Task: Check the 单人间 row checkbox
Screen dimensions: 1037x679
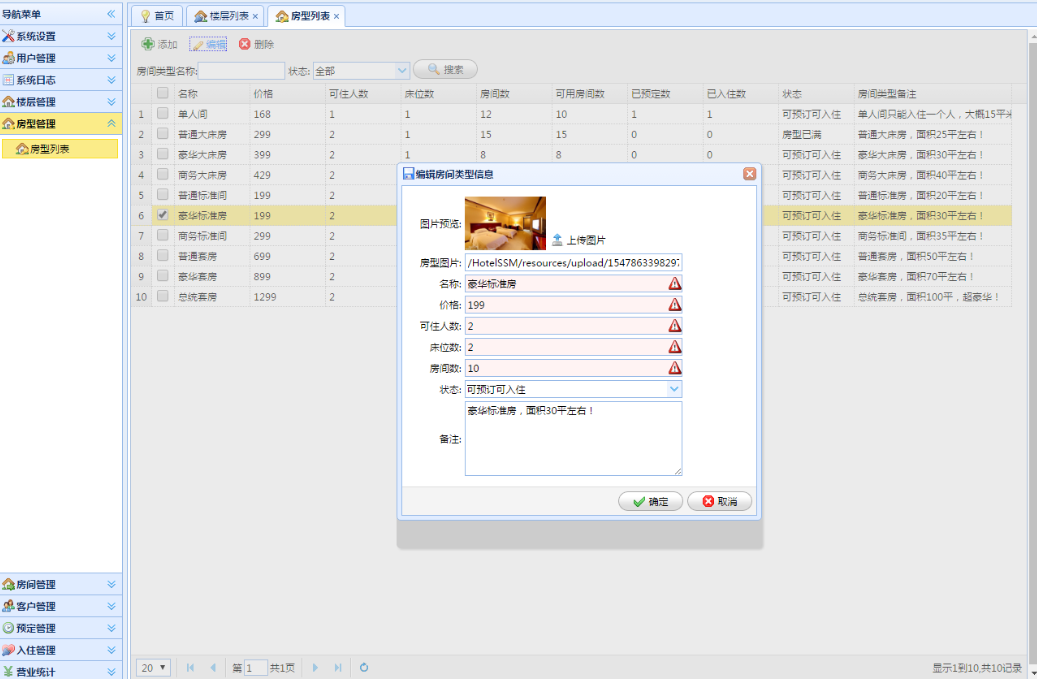Action: point(162,114)
